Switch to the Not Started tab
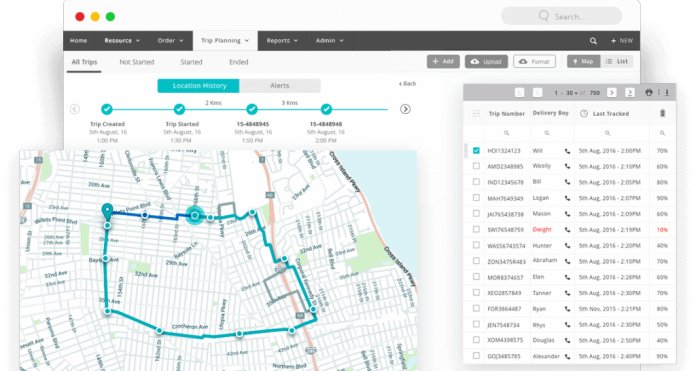 137,62
